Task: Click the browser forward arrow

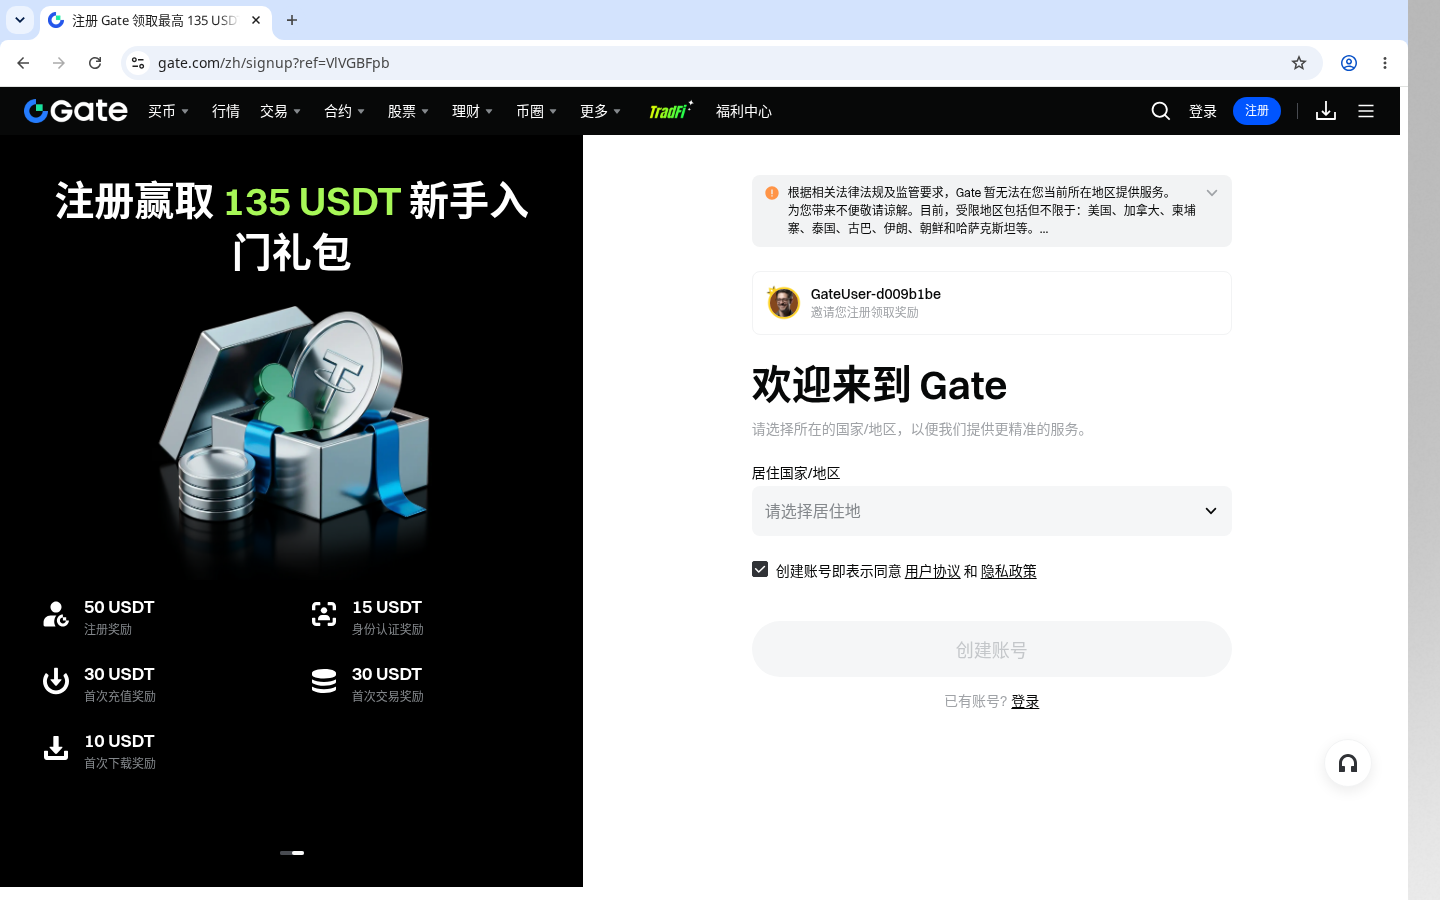Action: click(x=59, y=63)
